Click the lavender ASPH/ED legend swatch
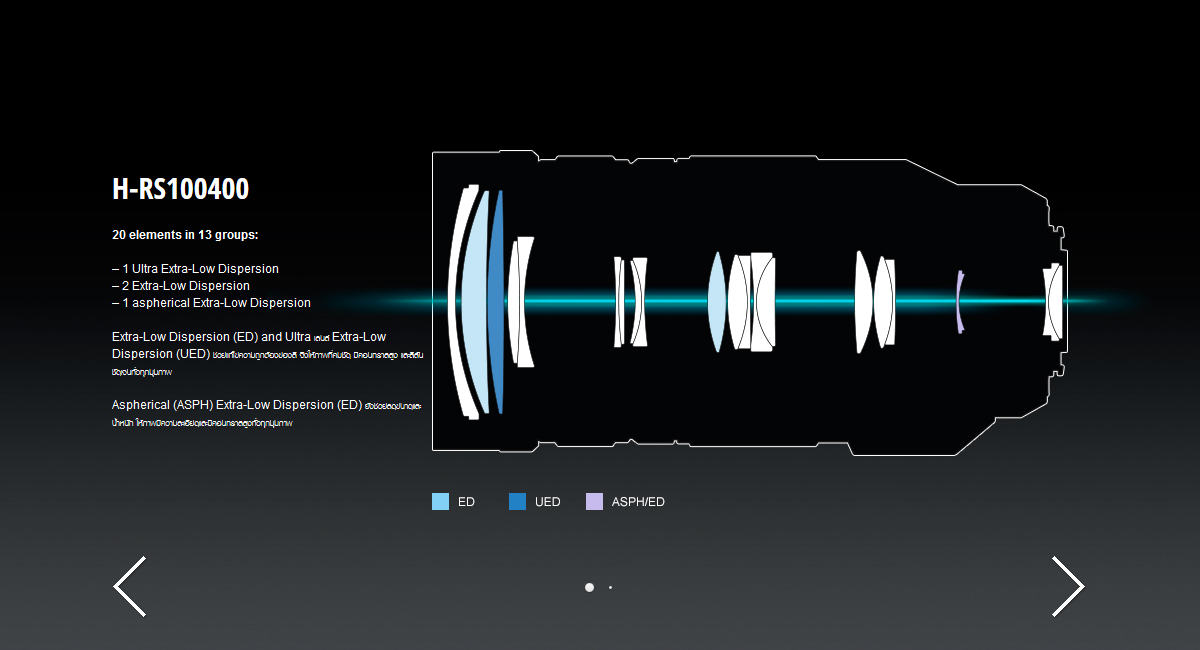1200x650 pixels. (594, 502)
